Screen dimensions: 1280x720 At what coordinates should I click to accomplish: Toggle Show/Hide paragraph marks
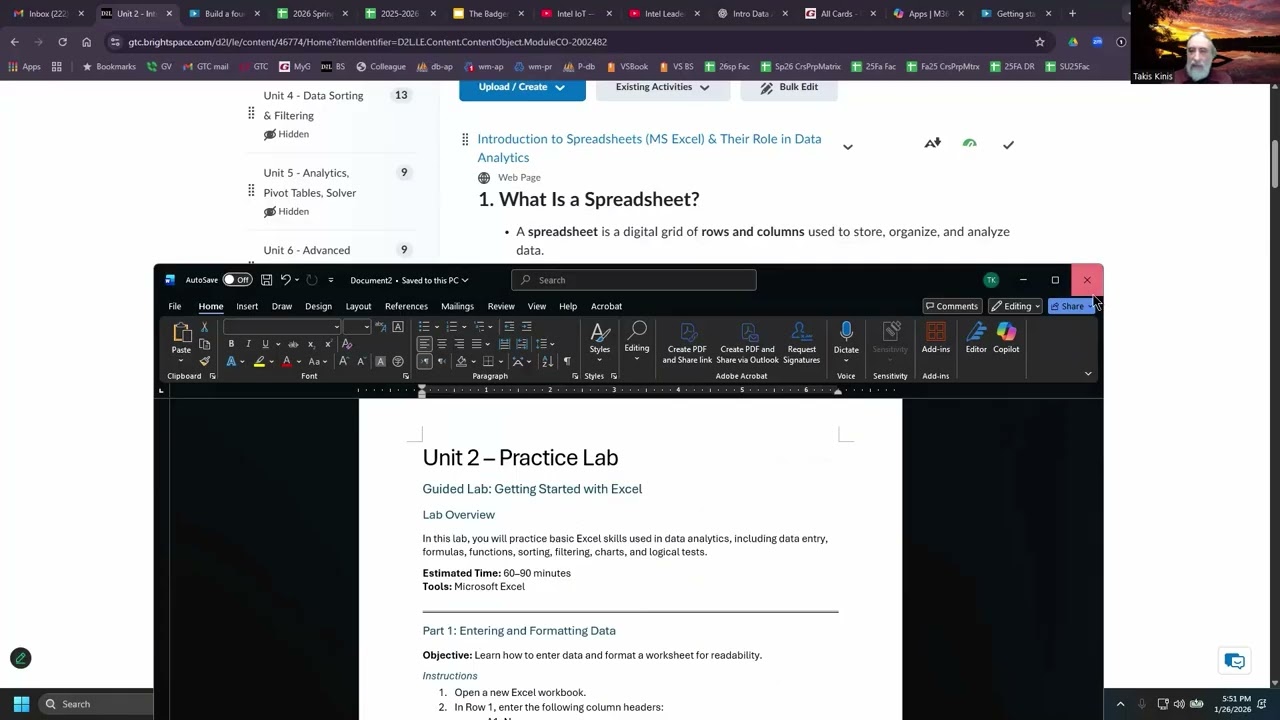(x=567, y=361)
